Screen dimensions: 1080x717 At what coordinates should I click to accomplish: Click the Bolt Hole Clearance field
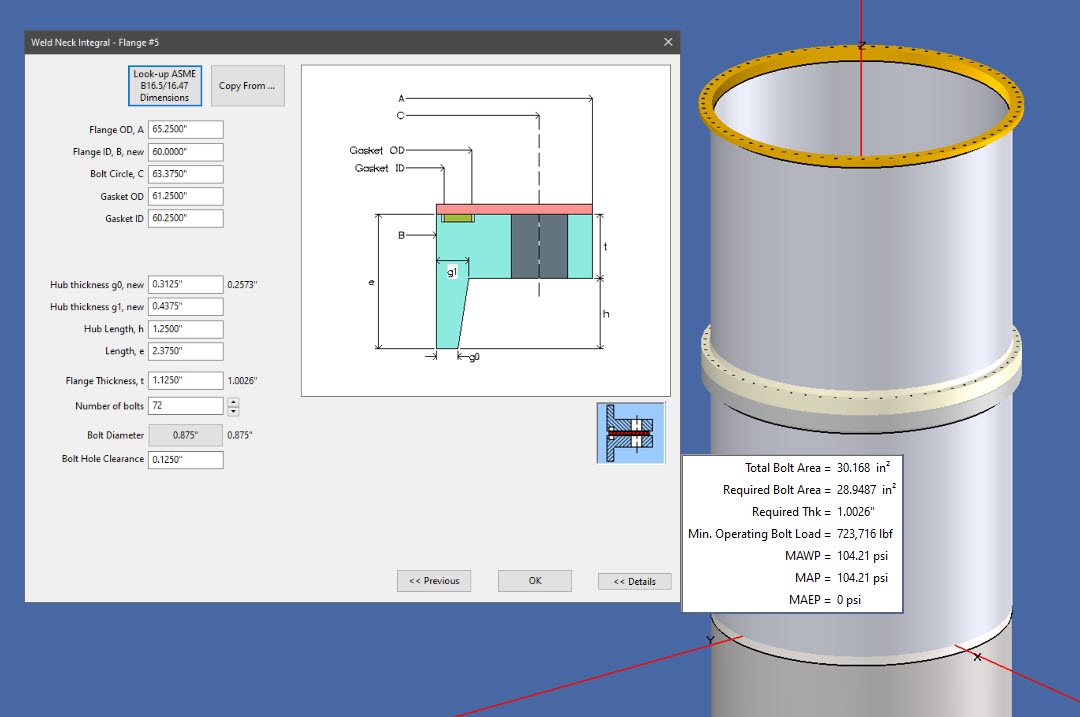click(x=185, y=459)
